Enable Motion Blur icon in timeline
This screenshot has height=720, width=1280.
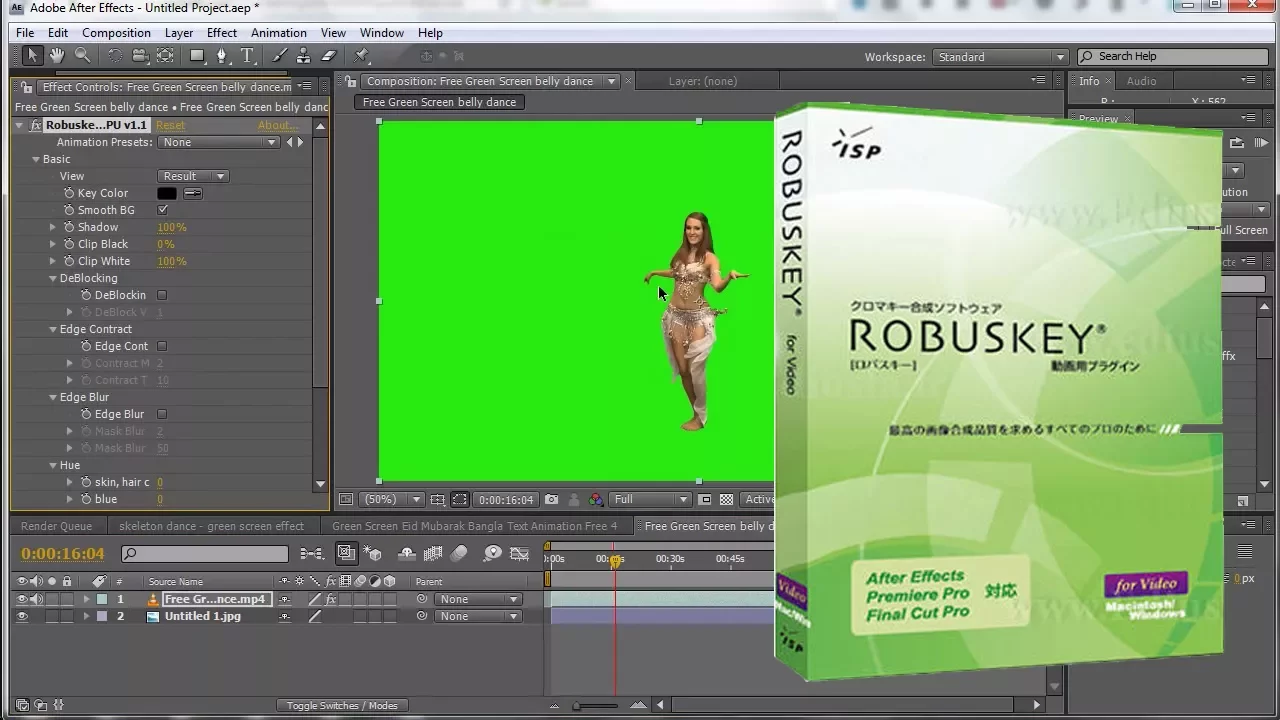click(459, 553)
